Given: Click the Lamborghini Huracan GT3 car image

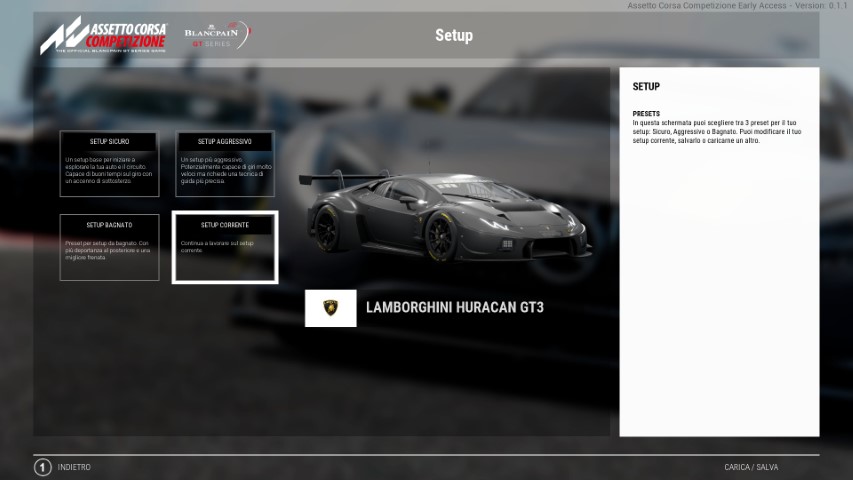Looking at the screenshot, I should click(445, 217).
